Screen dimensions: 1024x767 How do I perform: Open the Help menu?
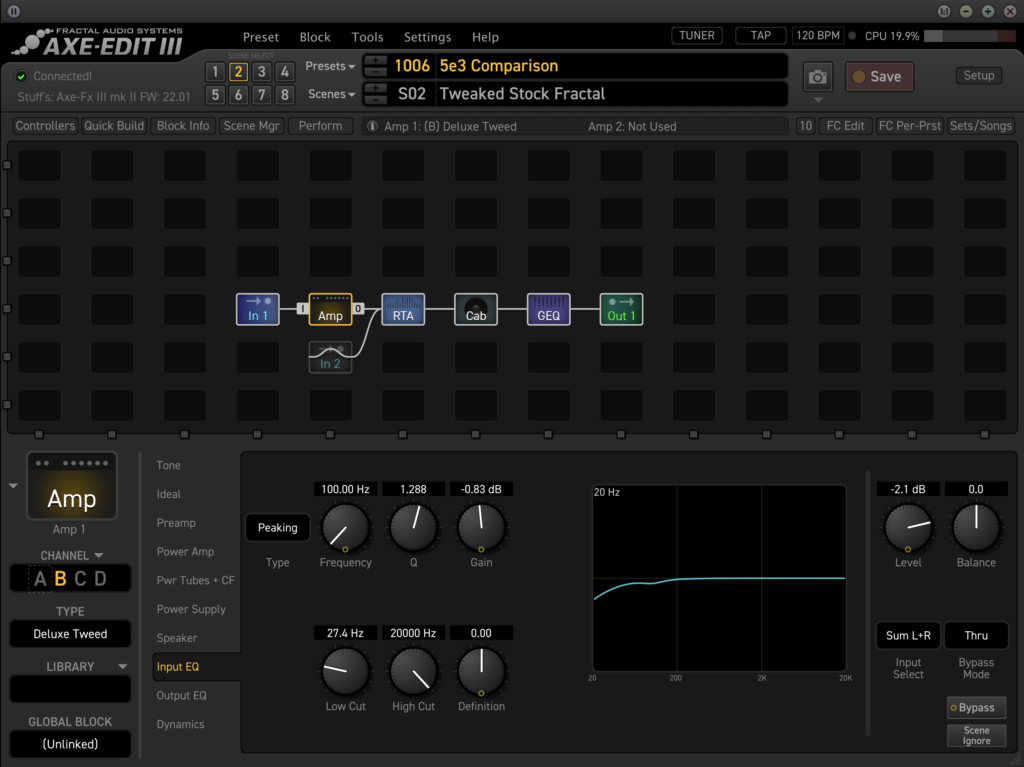[485, 37]
